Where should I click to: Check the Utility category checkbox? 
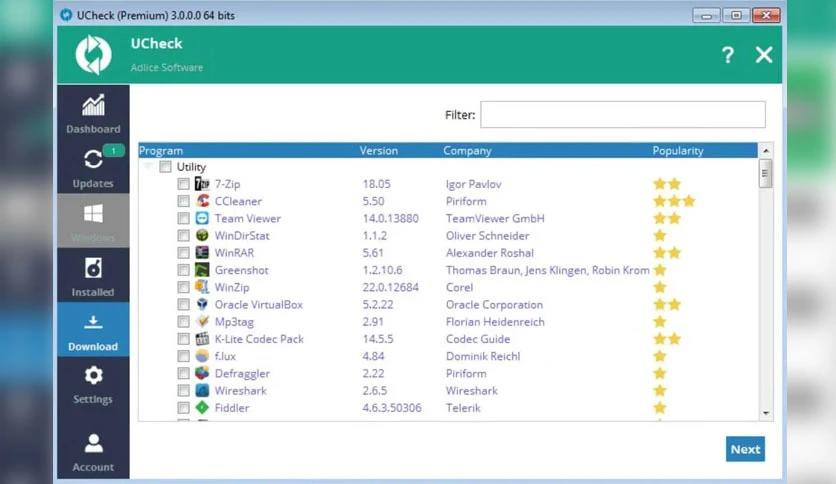165,167
